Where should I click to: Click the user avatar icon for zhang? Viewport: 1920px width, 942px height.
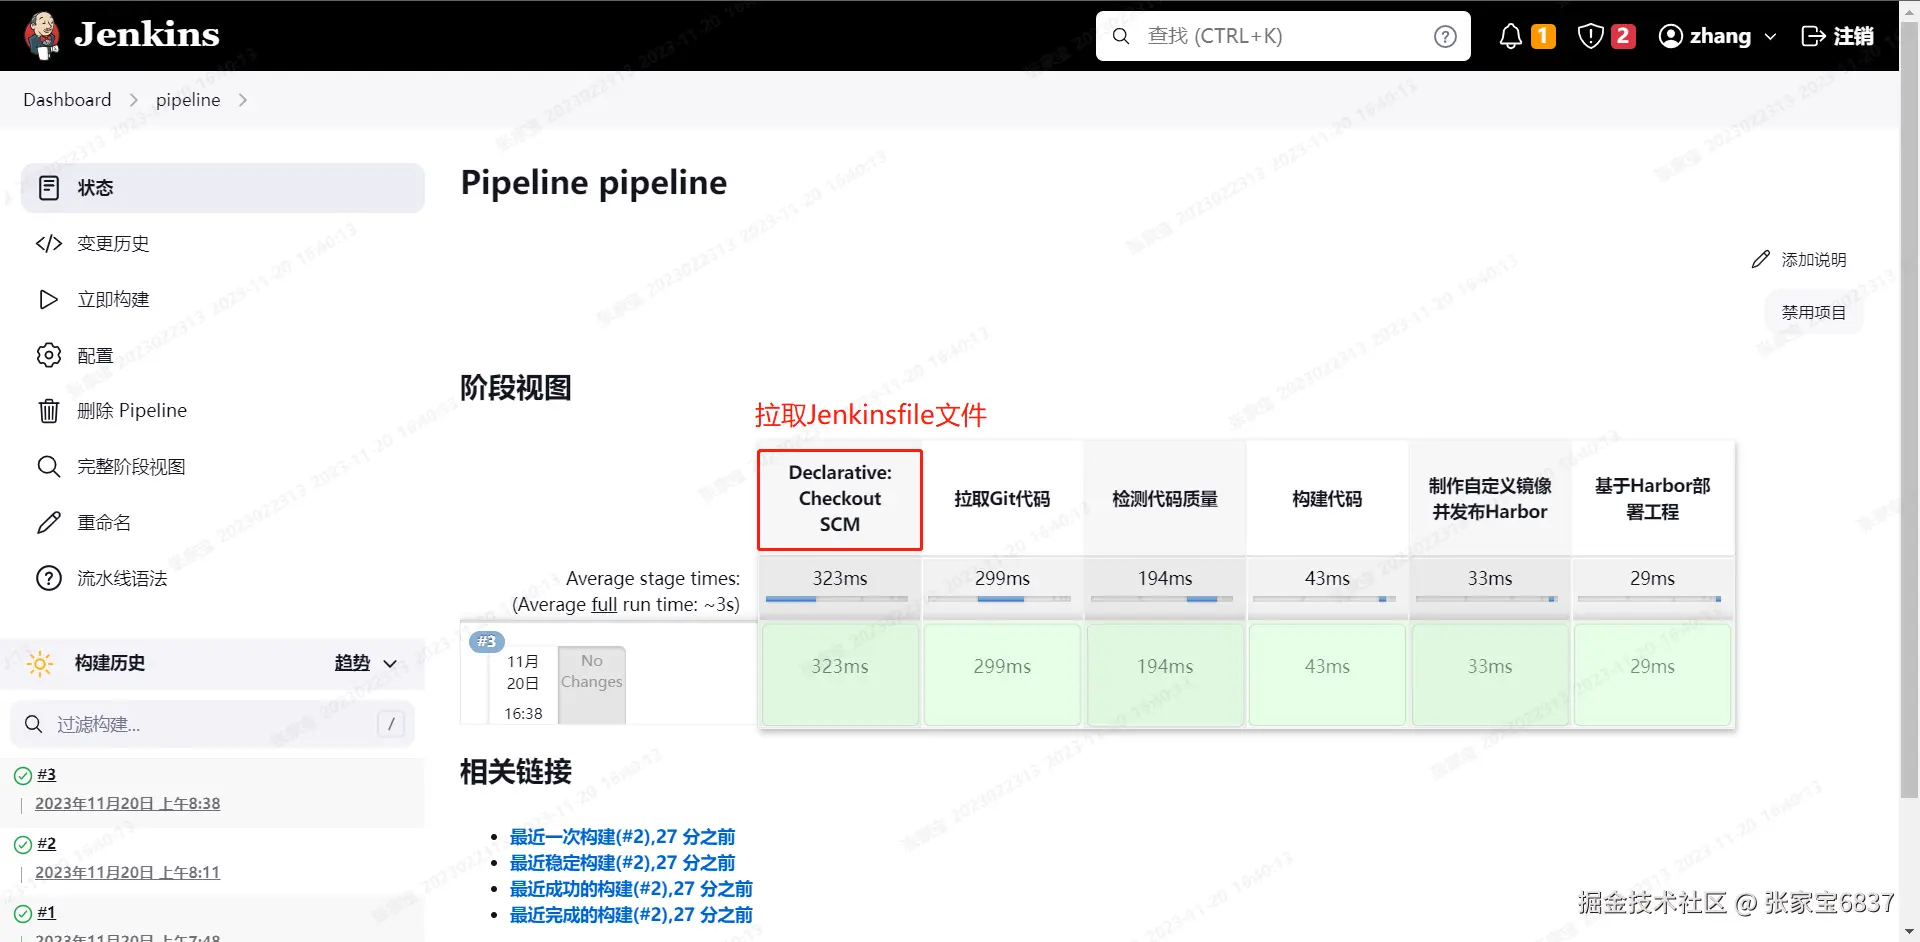point(1670,36)
